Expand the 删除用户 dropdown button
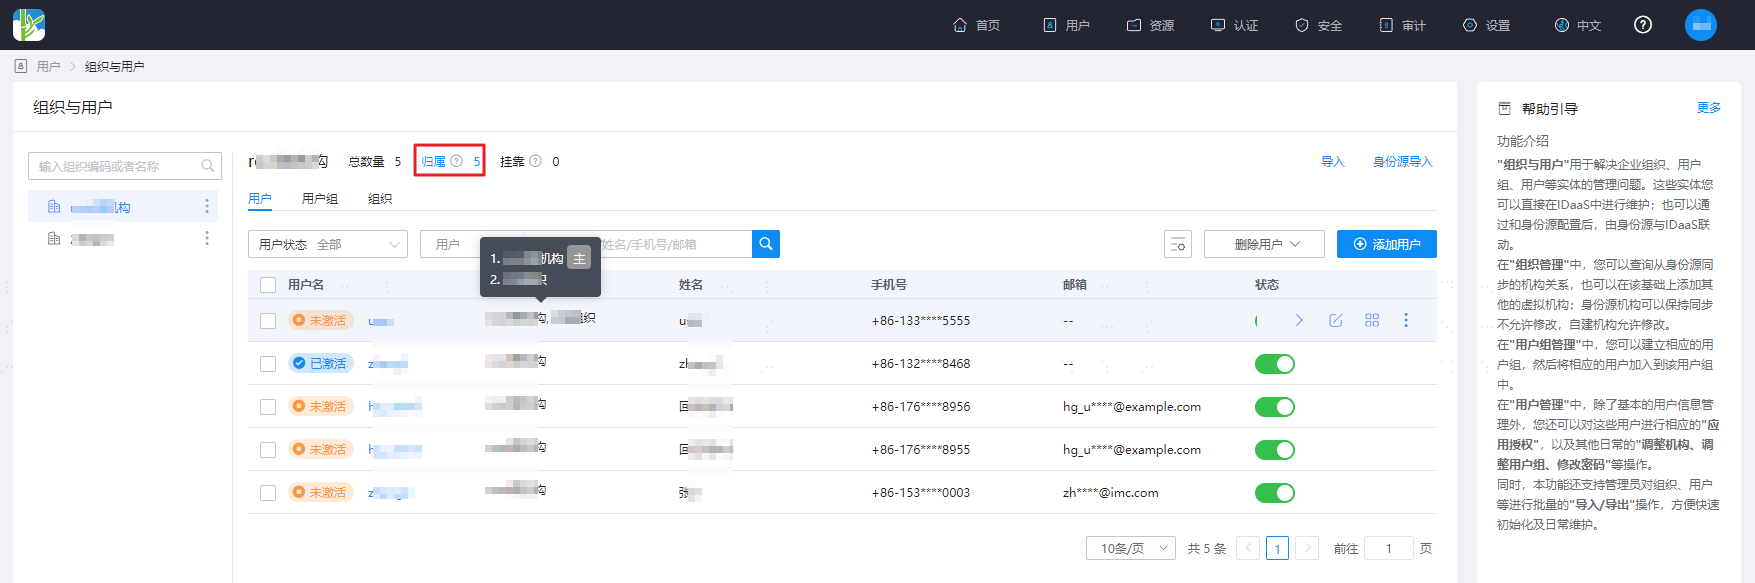 [1264, 244]
